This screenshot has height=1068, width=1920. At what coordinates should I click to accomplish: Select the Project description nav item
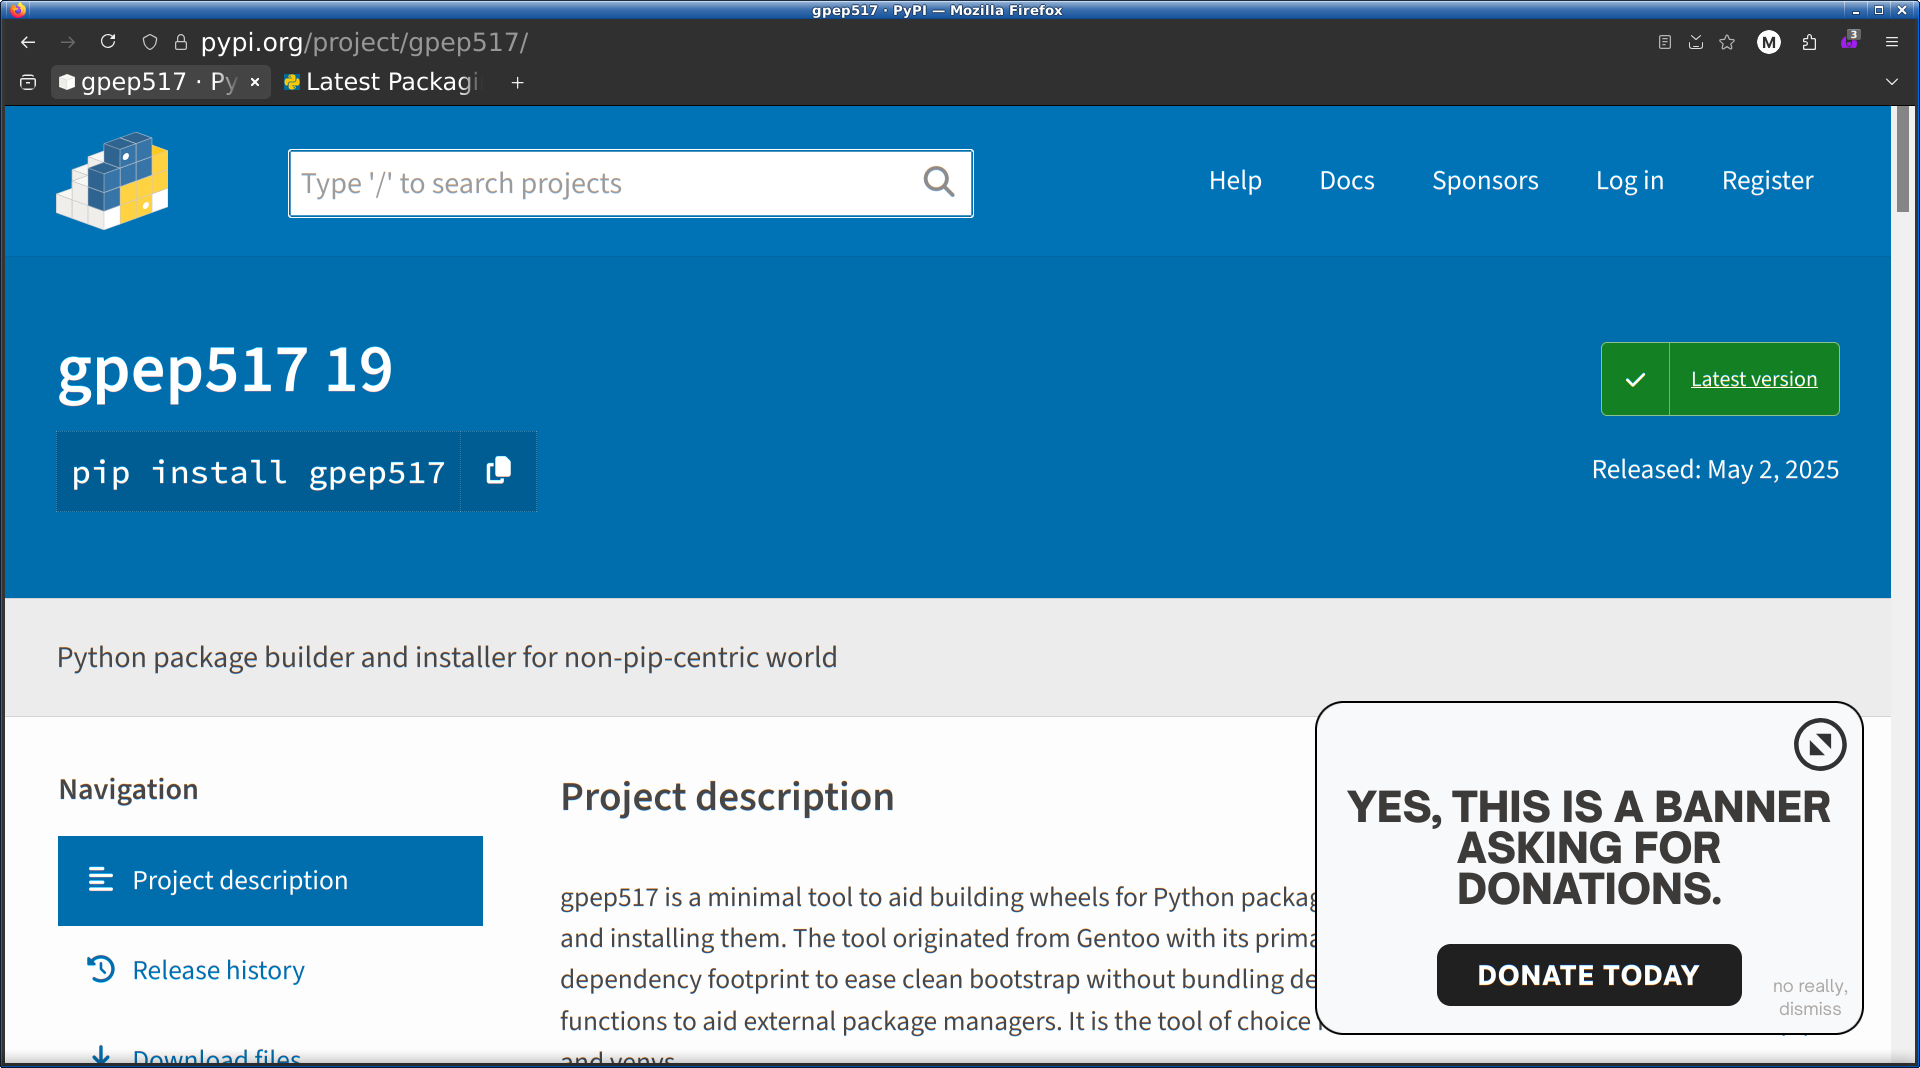[270, 880]
